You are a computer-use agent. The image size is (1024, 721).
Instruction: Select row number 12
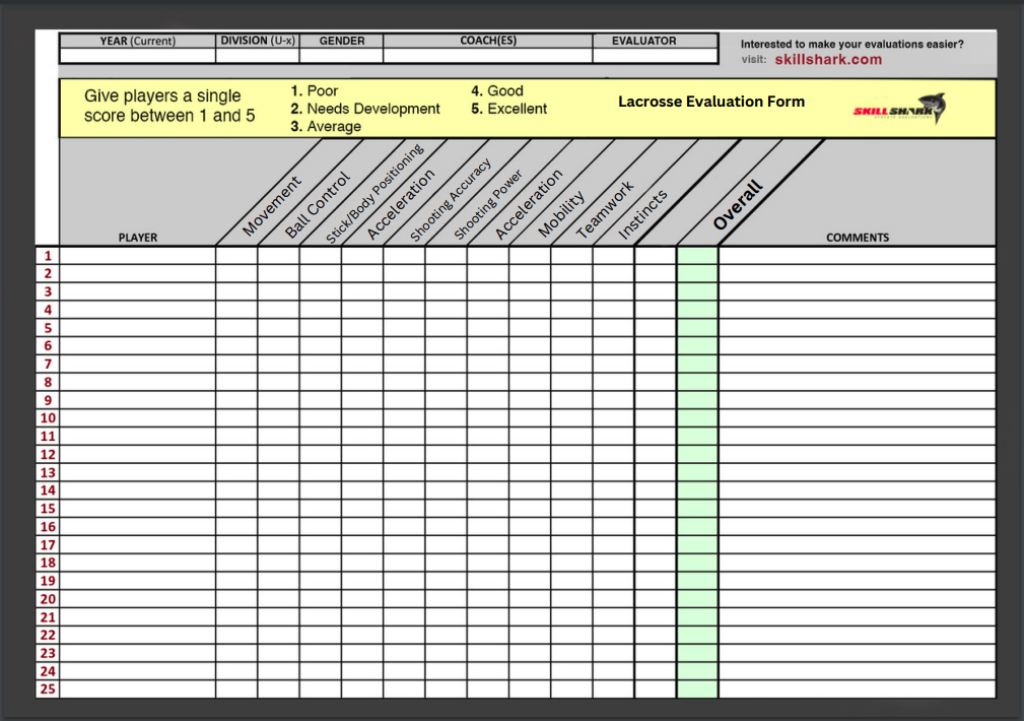point(47,454)
